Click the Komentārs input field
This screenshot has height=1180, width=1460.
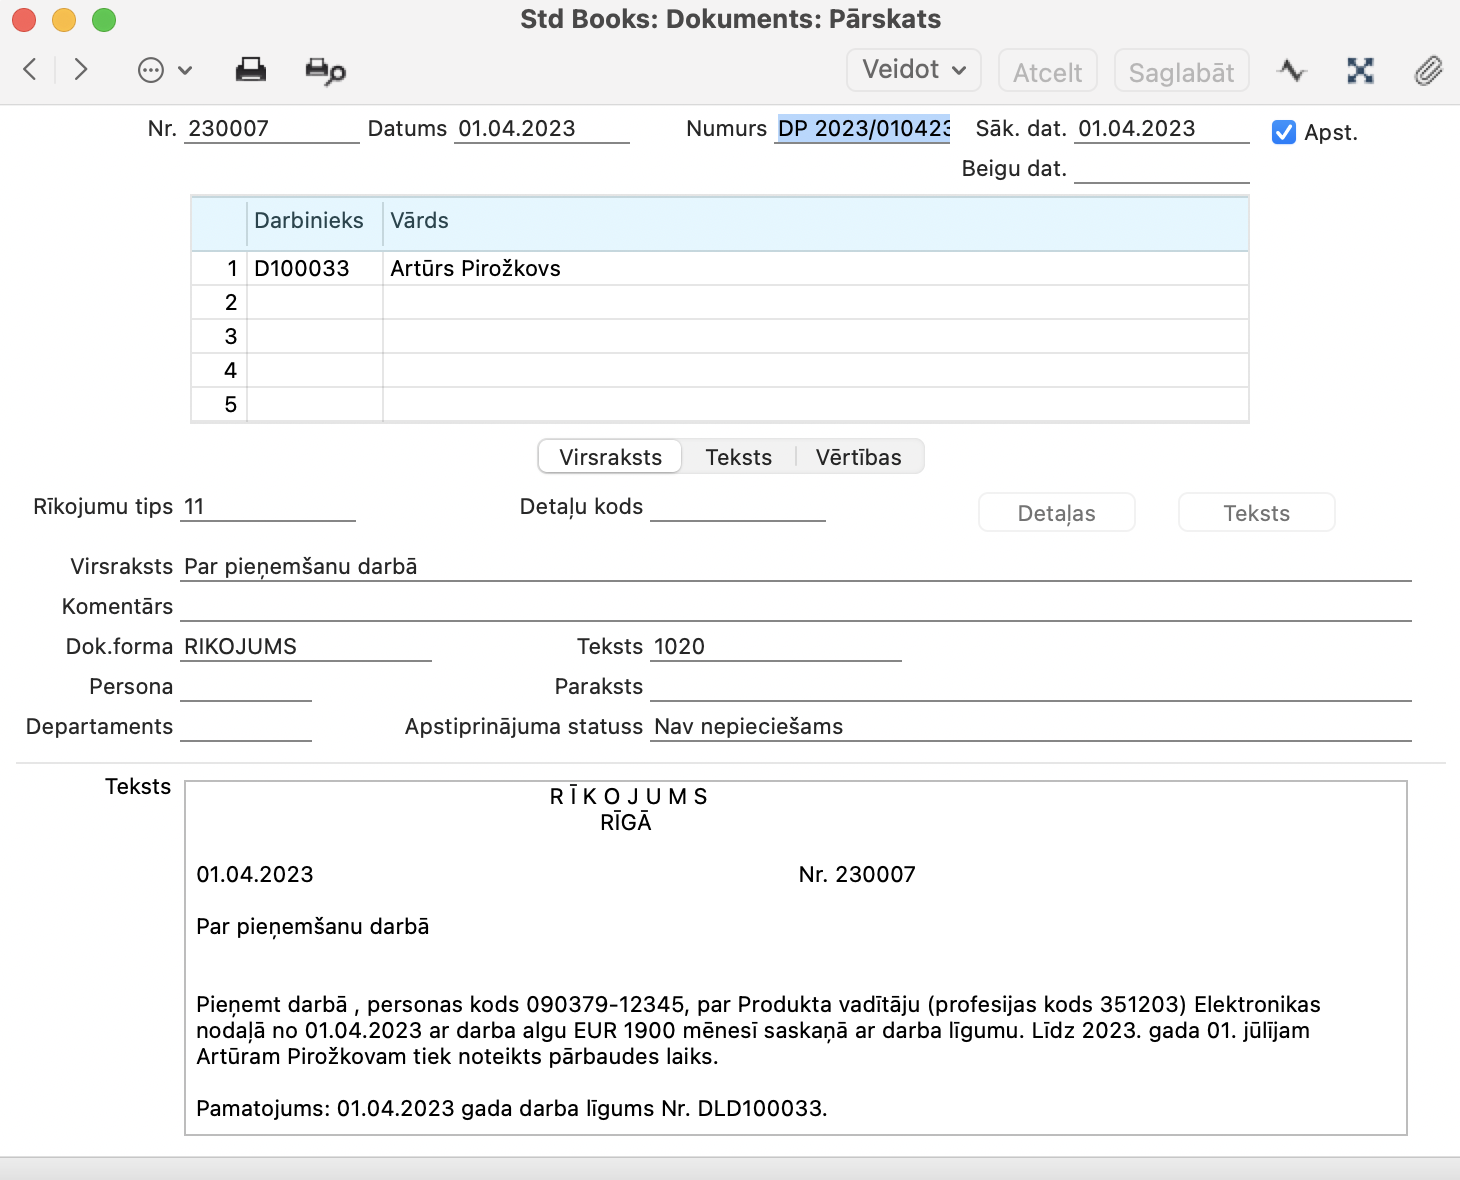tap(795, 607)
